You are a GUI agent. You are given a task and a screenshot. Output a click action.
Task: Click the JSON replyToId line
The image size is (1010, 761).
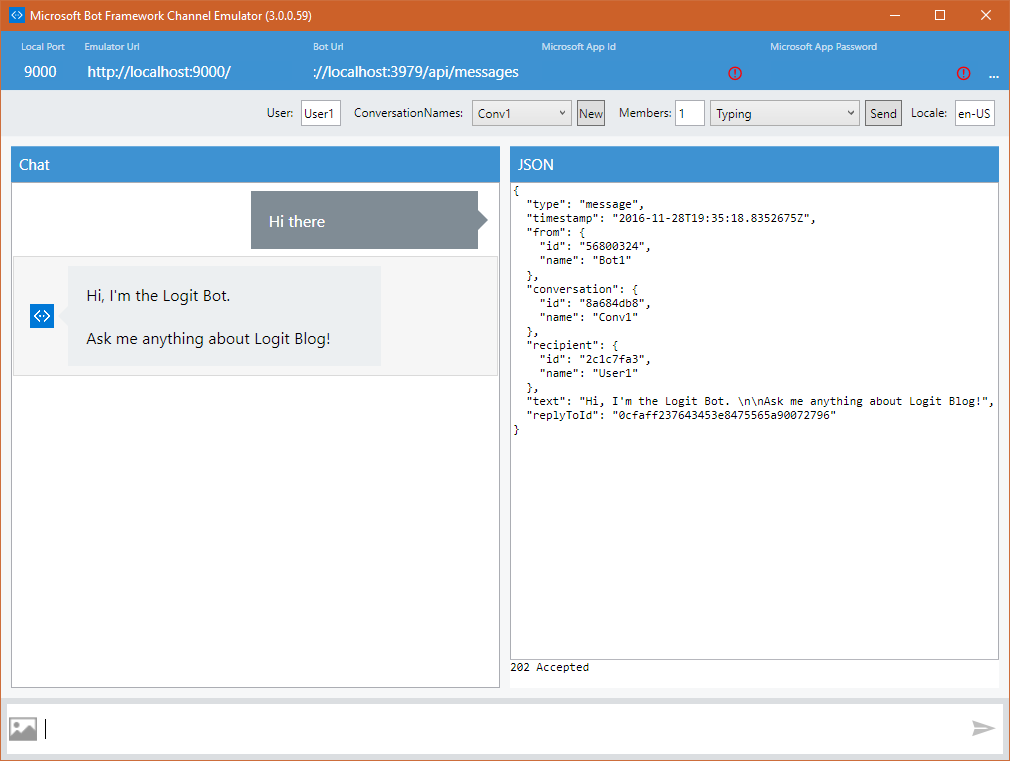pos(681,415)
